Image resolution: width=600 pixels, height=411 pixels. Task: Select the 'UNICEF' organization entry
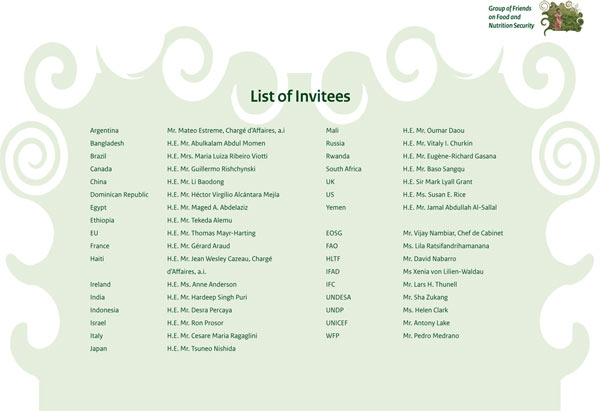pos(337,323)
